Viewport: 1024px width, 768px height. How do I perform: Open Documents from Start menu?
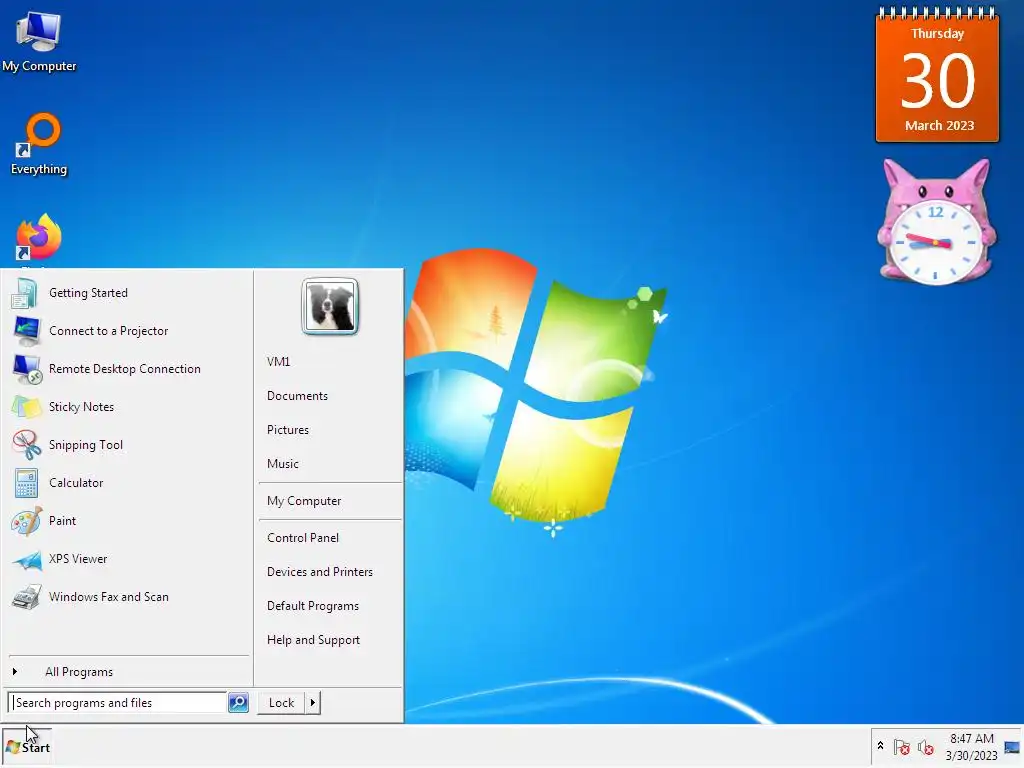click(x=297, y=396)
